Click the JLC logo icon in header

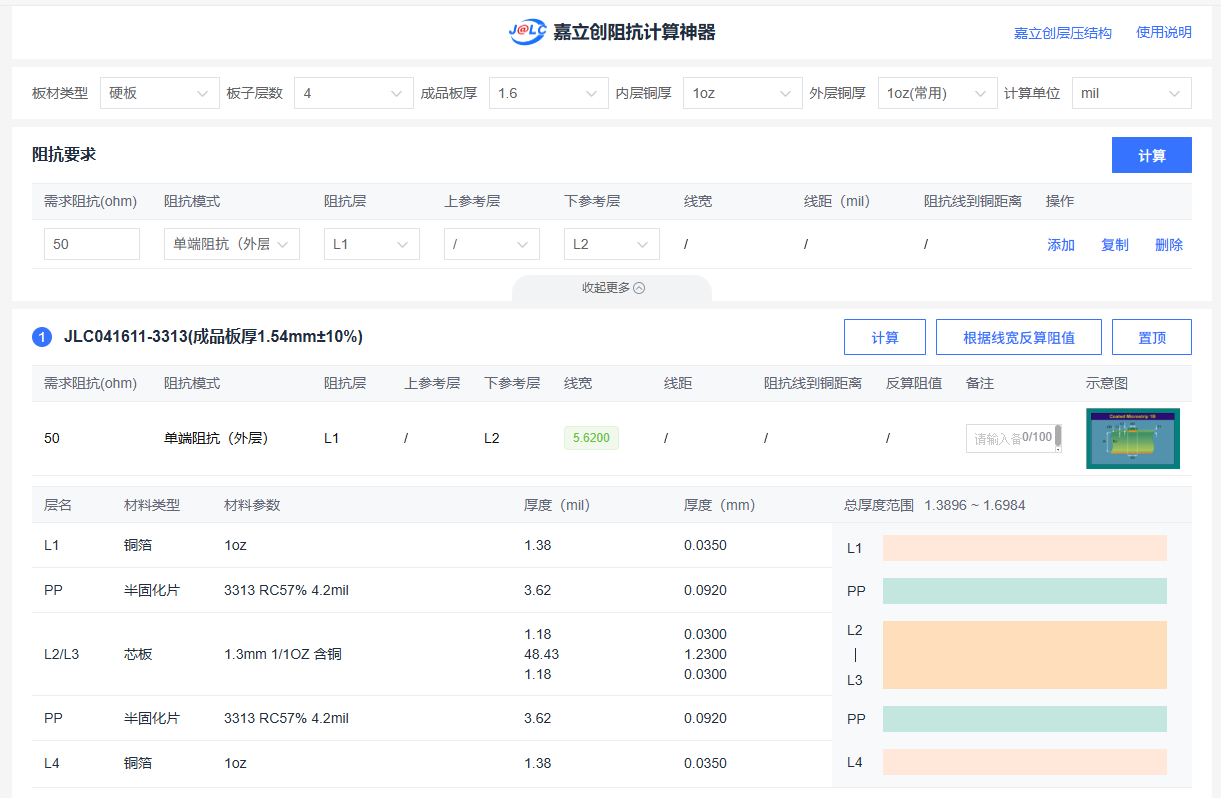click(x=527, y=32)
